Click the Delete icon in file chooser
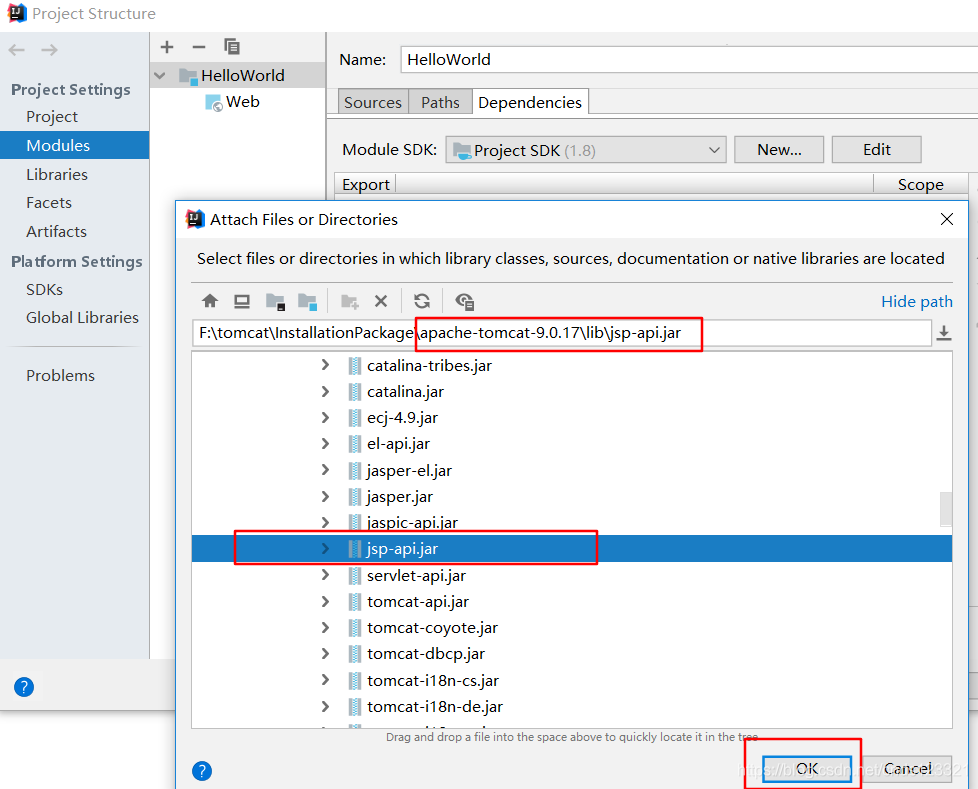Image resolution: width=978 pixels, height=789 pixels. [x=381, y=301]
